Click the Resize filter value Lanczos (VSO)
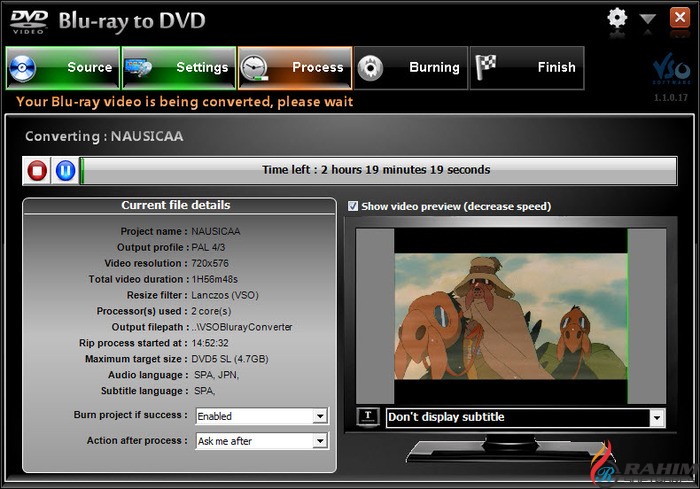Image resolution: width=700 pixels, height=489 pixels. pyautogui.click(x=225, y=295)
